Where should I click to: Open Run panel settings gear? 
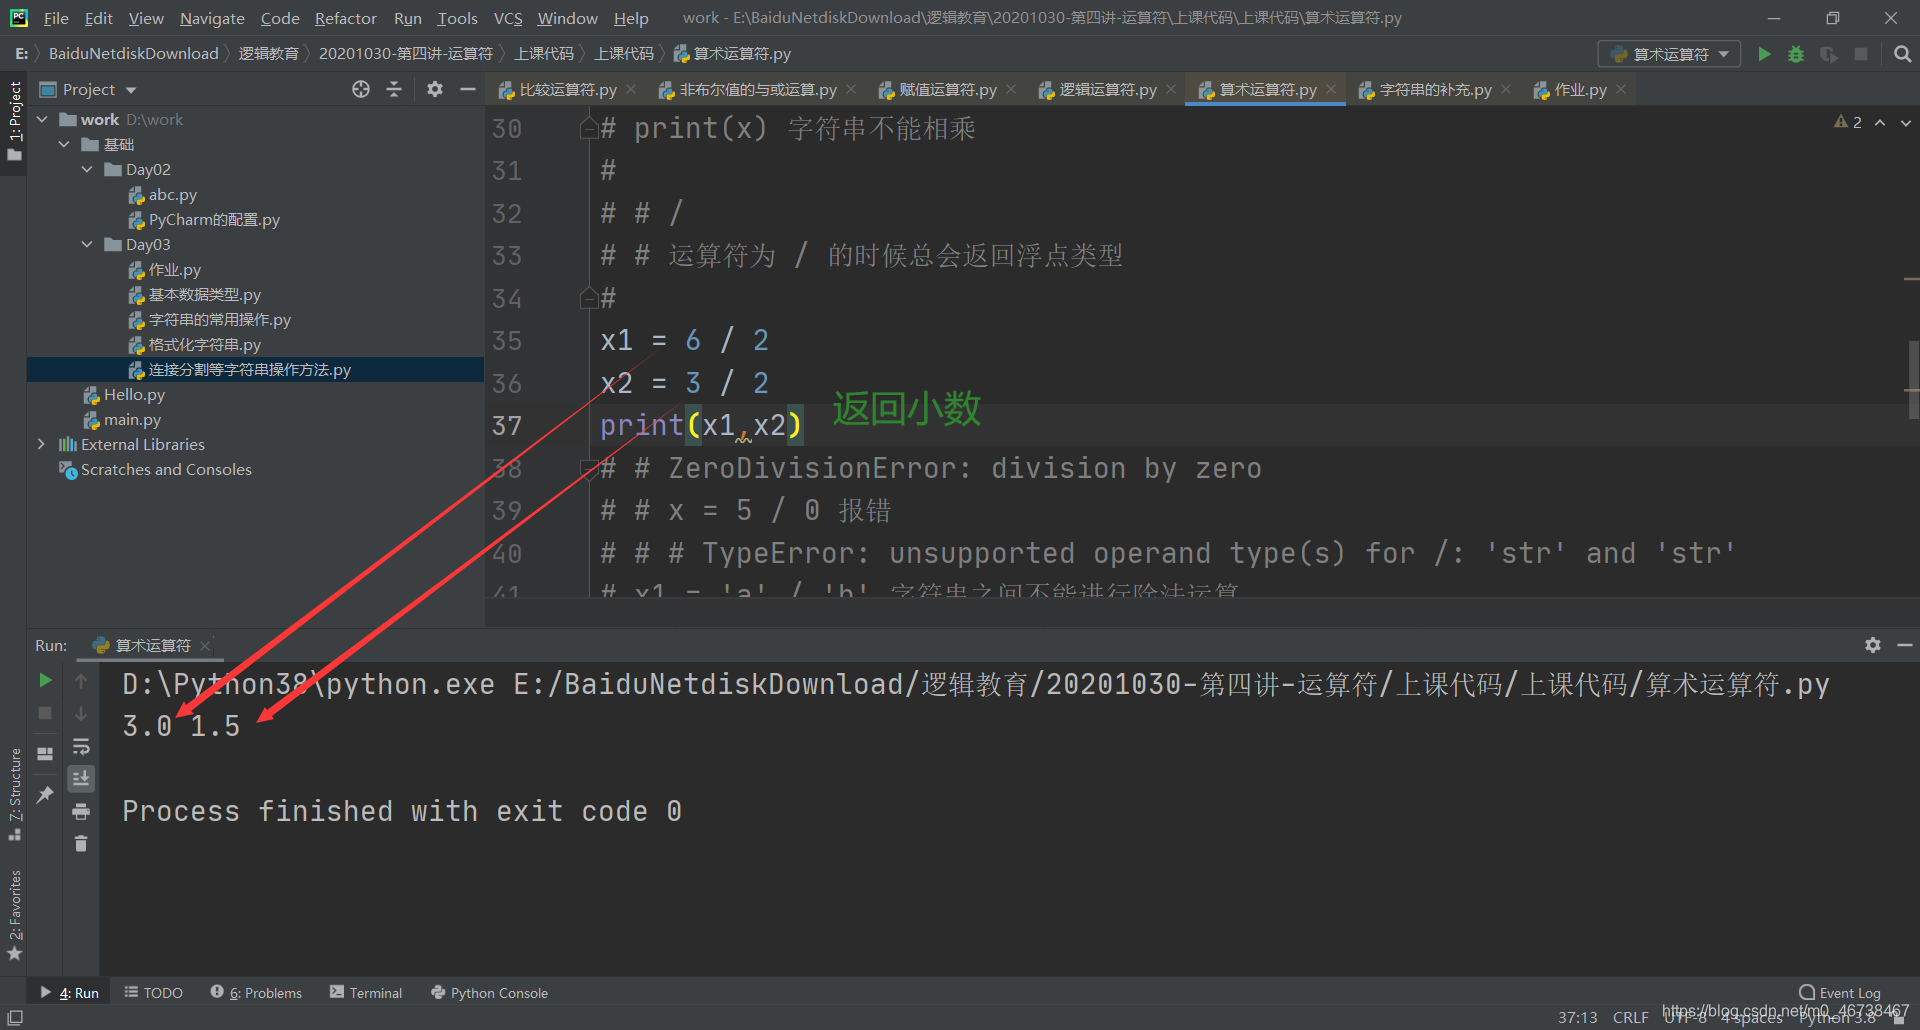coord(1873,645)
